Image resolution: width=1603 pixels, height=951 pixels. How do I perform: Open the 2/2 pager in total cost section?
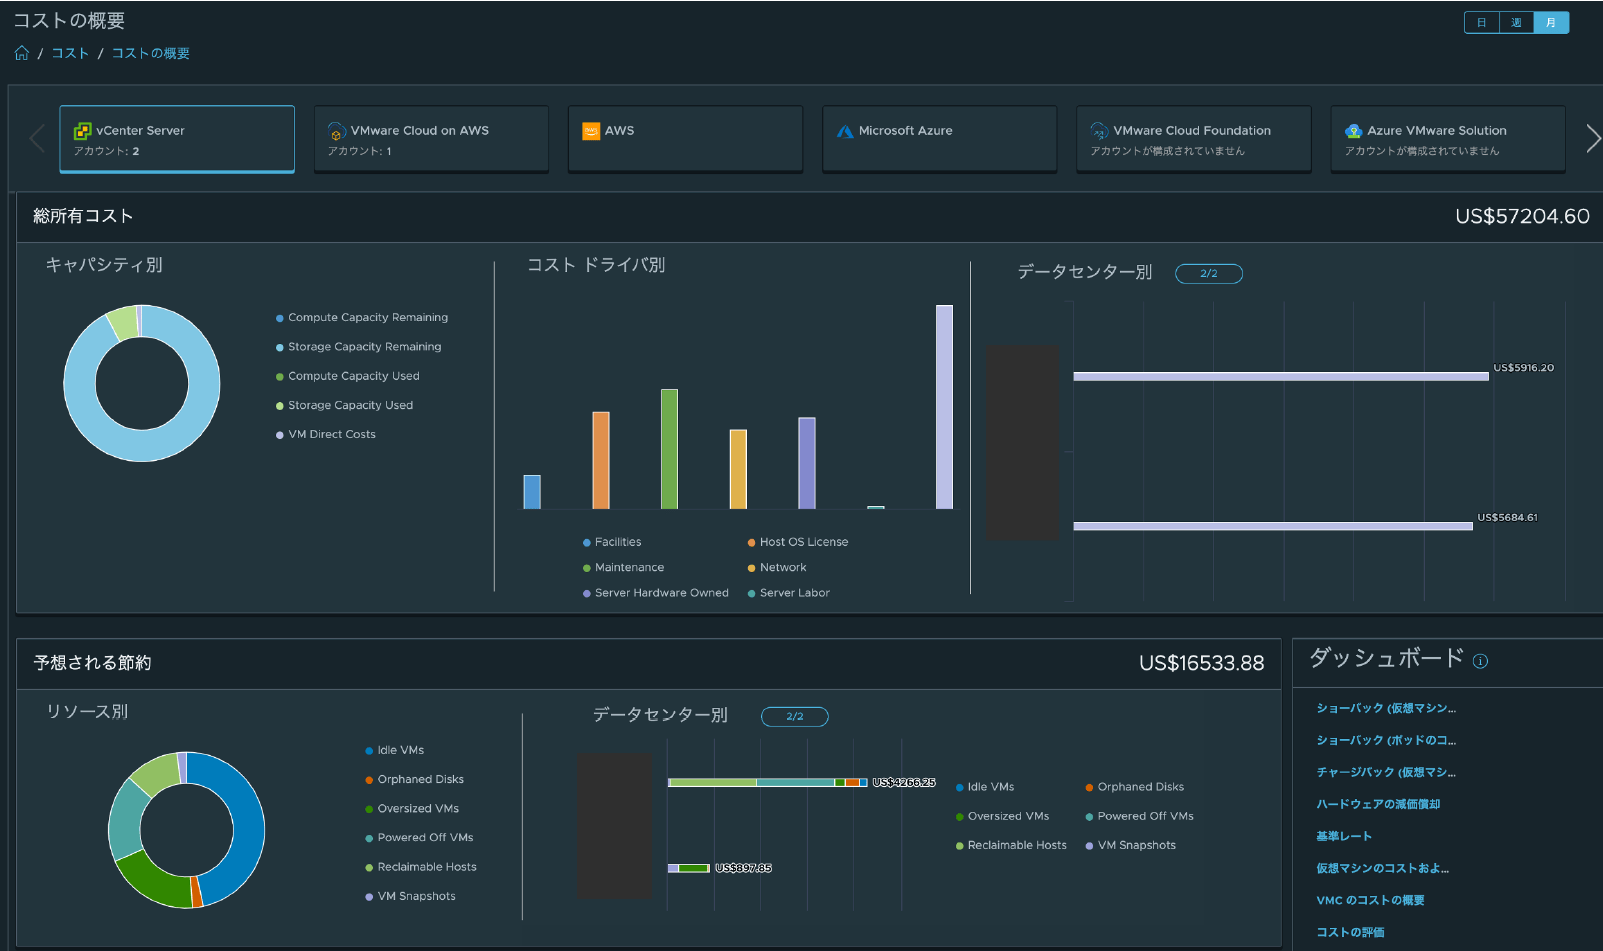pyautogui.click(x=1209, y=274)
